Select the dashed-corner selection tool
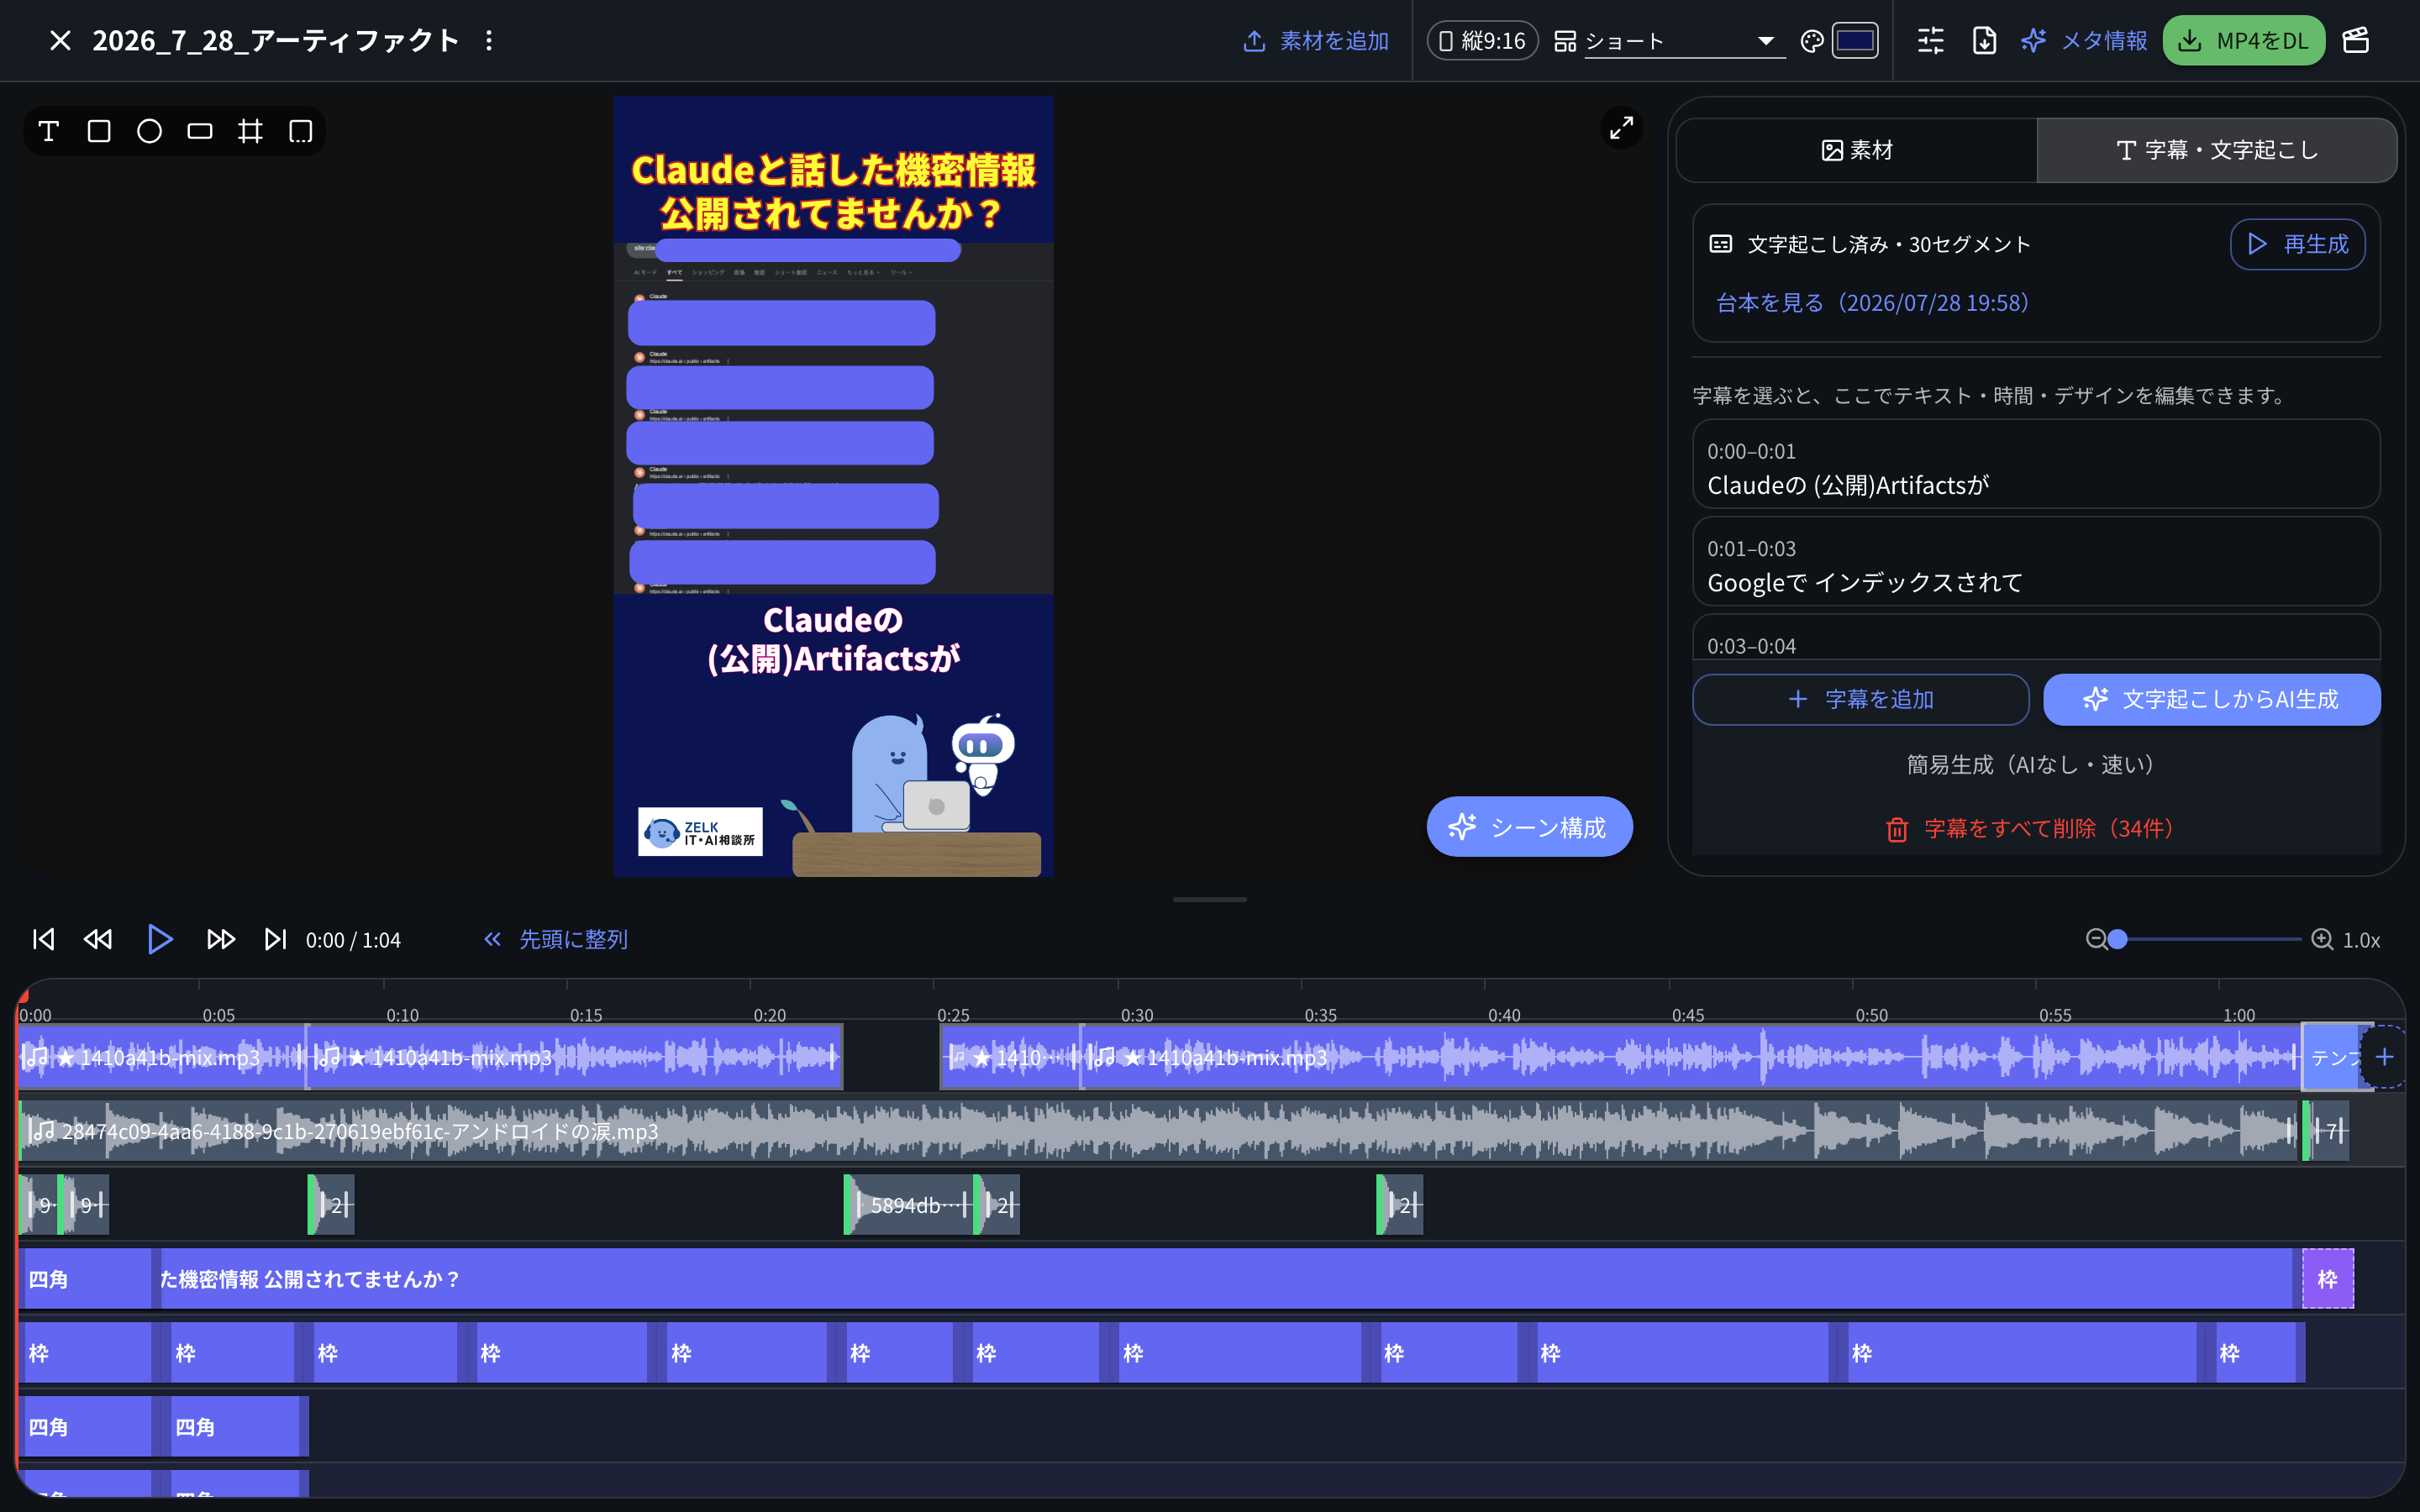This screenshot has width=2420, height=1512. tap(301, 131)
